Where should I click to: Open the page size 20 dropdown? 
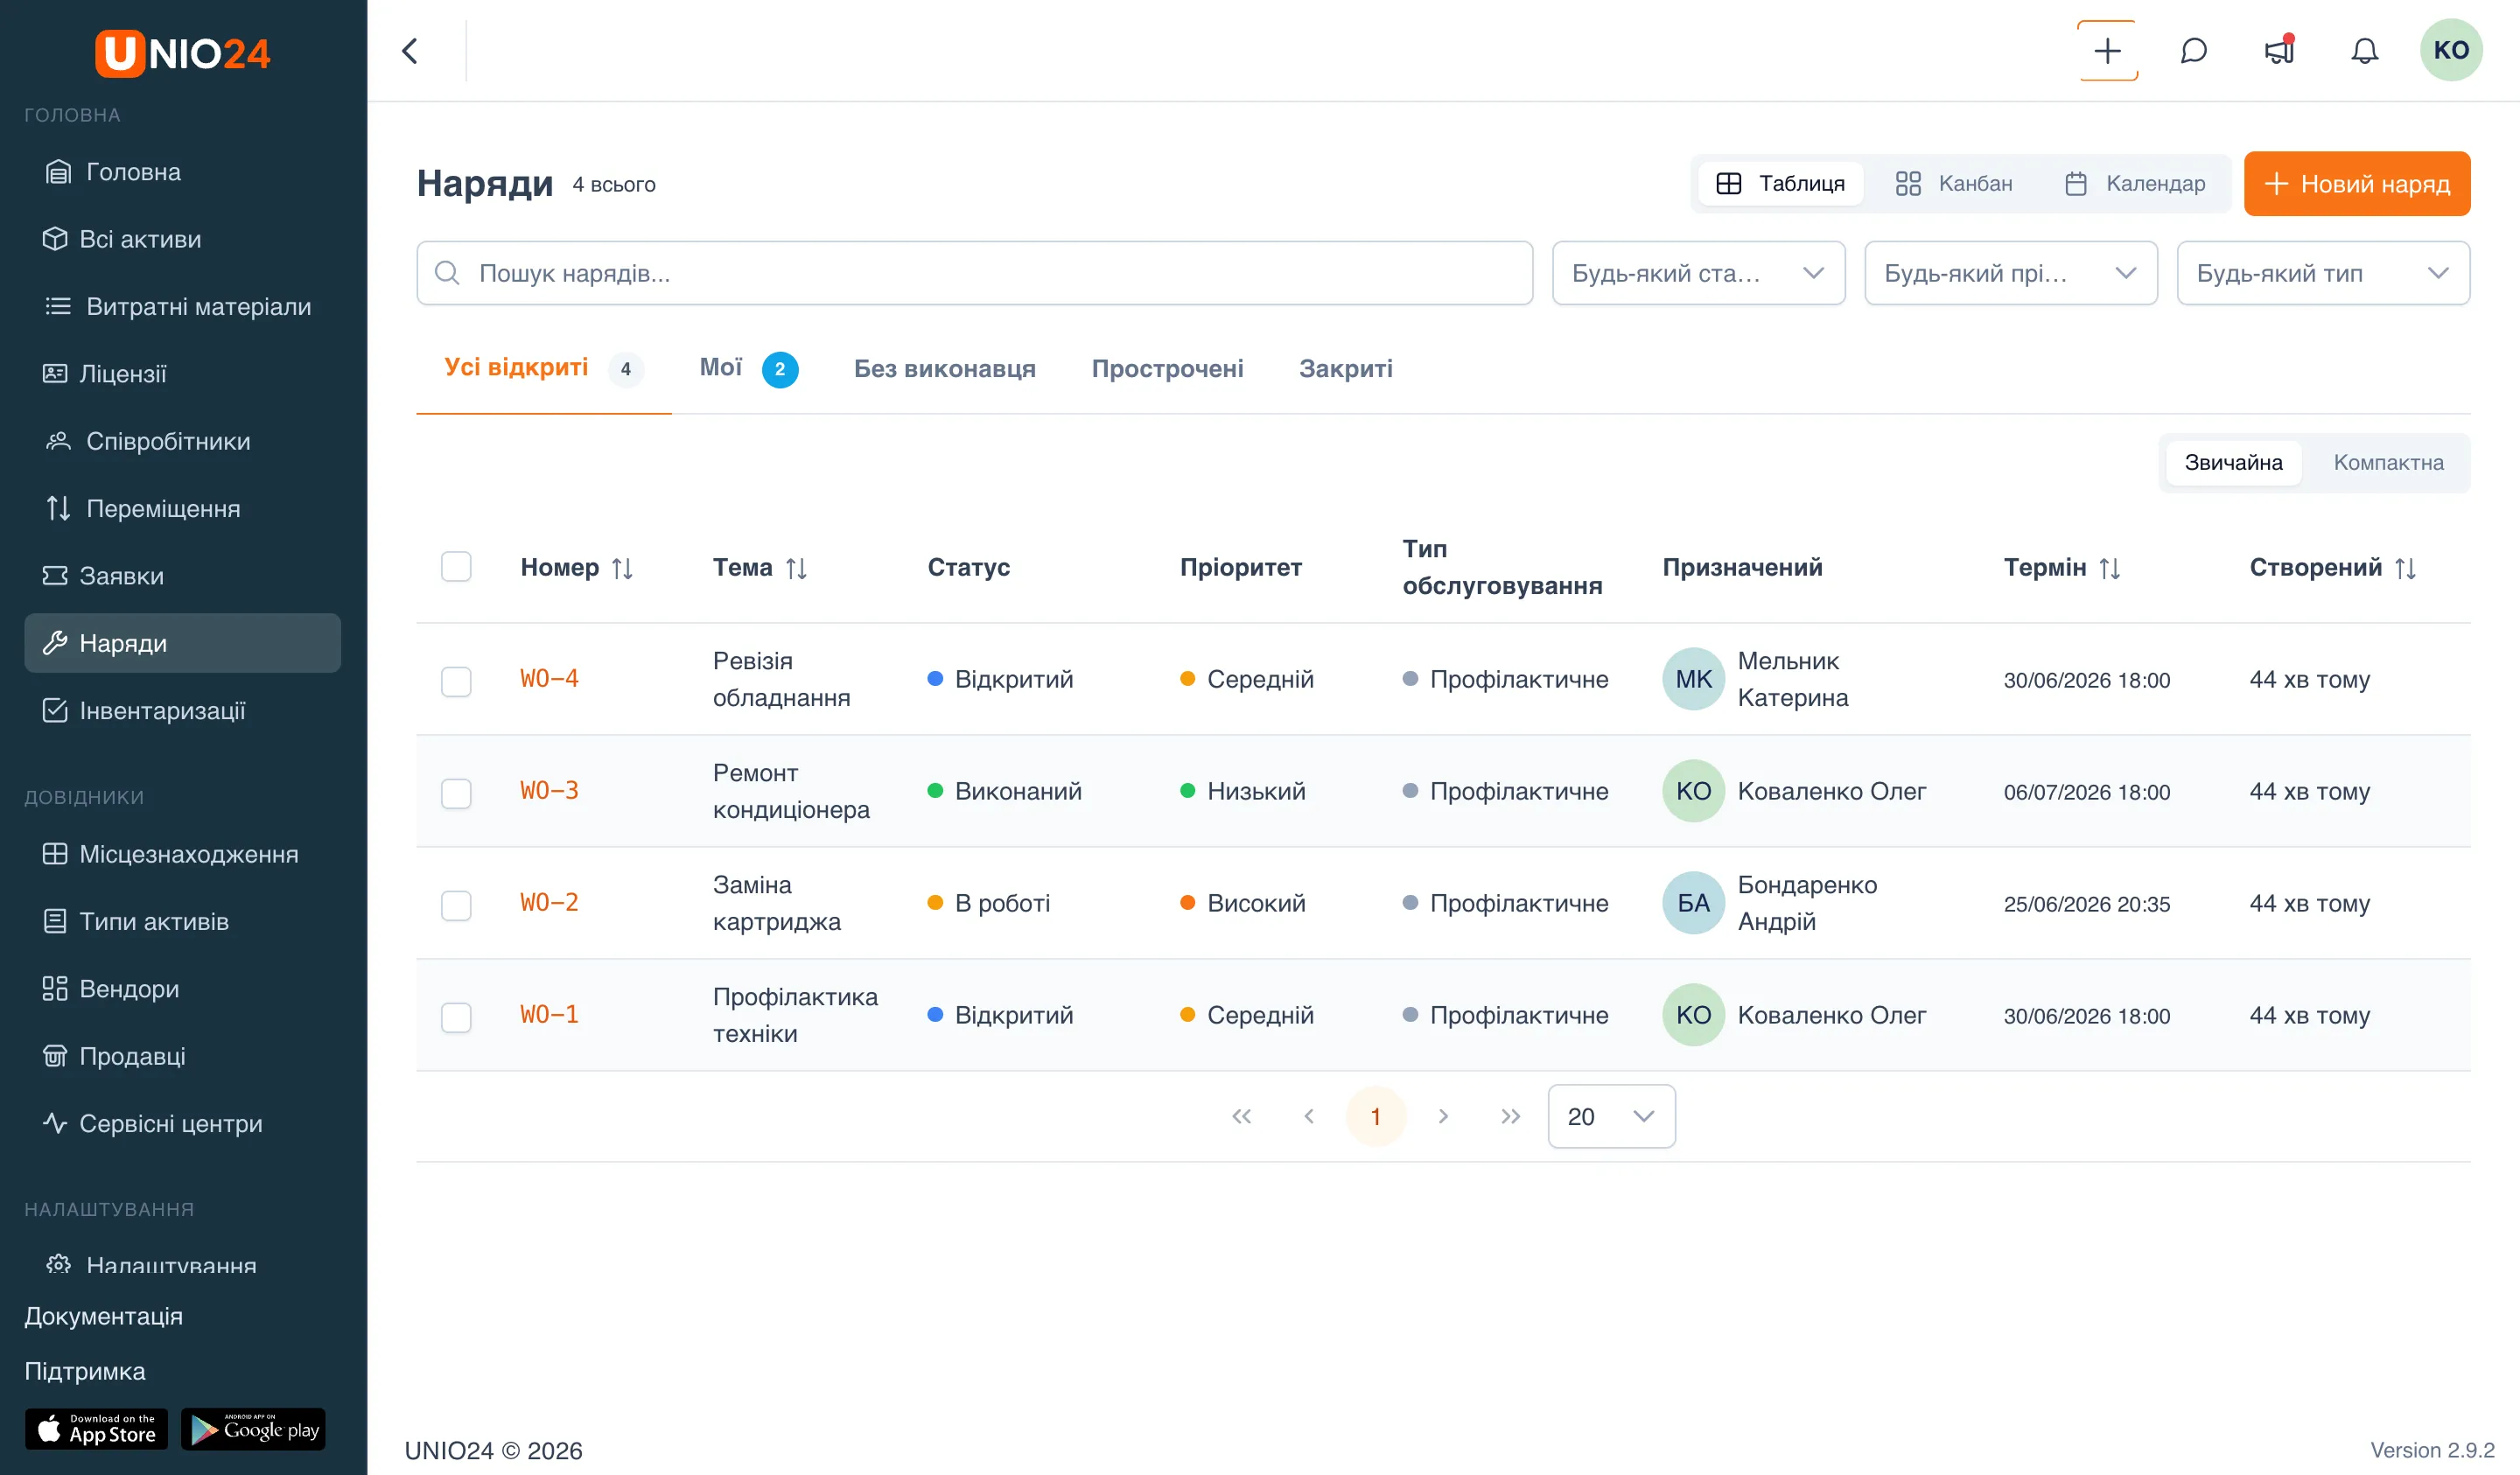(x=1611, y=1116)
